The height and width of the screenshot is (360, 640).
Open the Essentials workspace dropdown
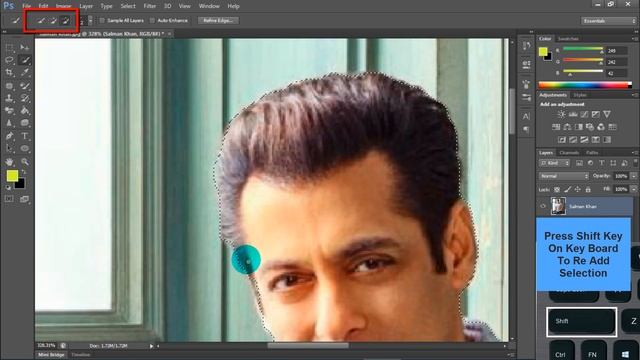[x=608, y=21]
